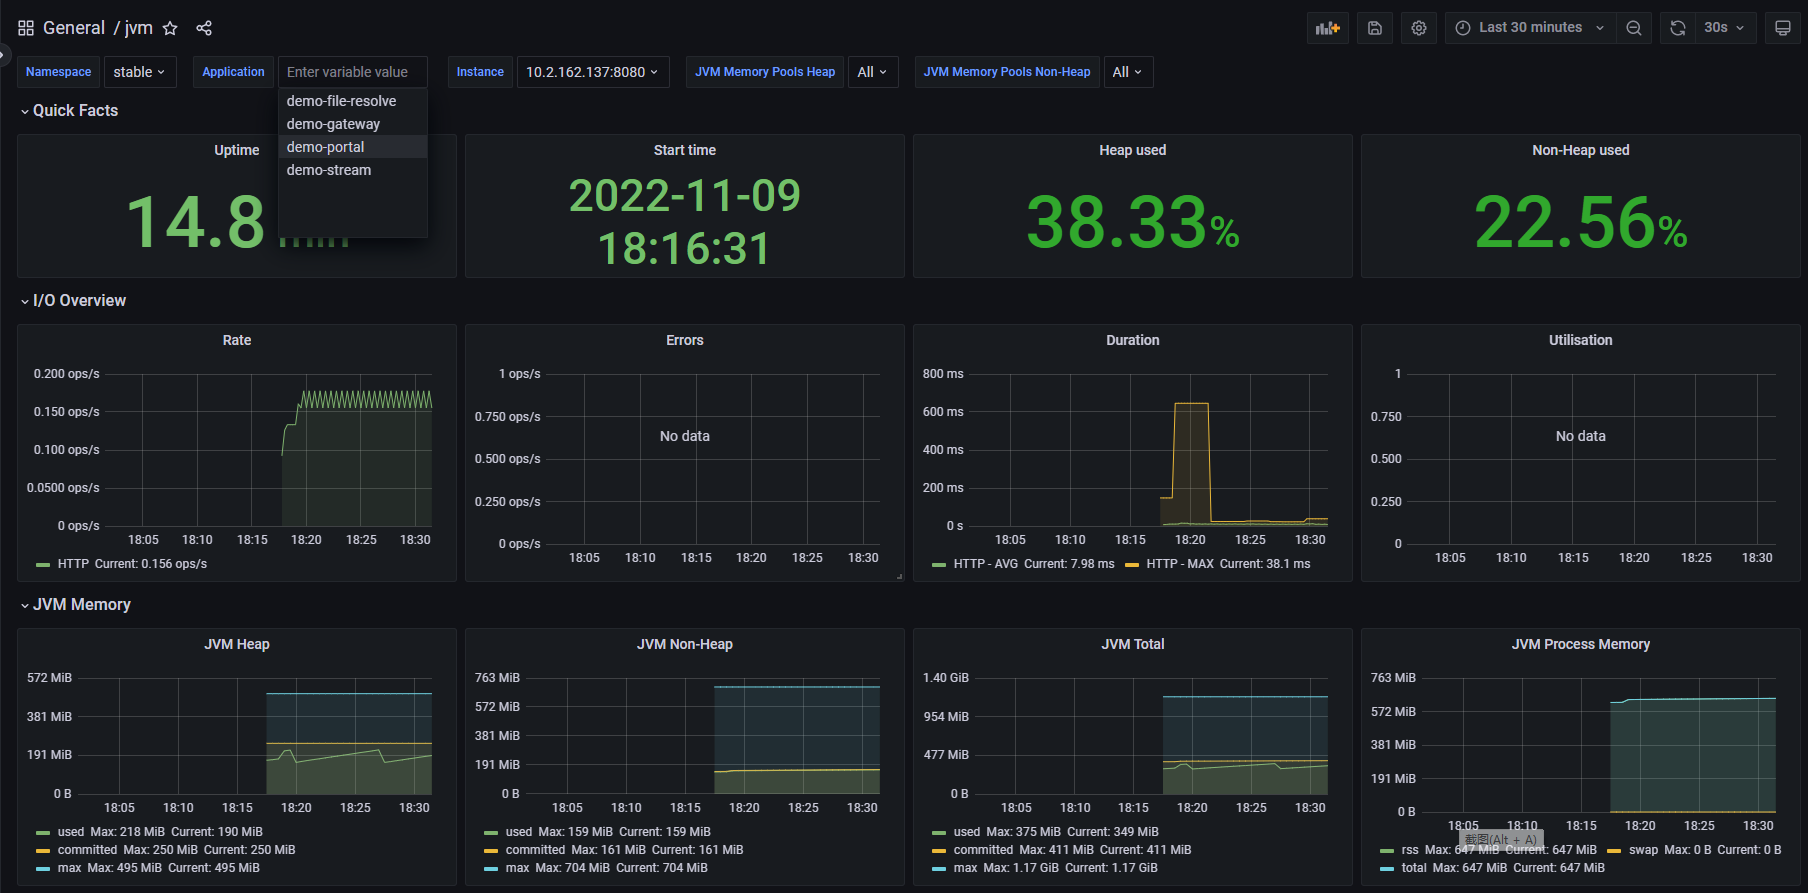Select demo-file-resolve from the list
The image size is (1808, 893).
coord(352,101)
